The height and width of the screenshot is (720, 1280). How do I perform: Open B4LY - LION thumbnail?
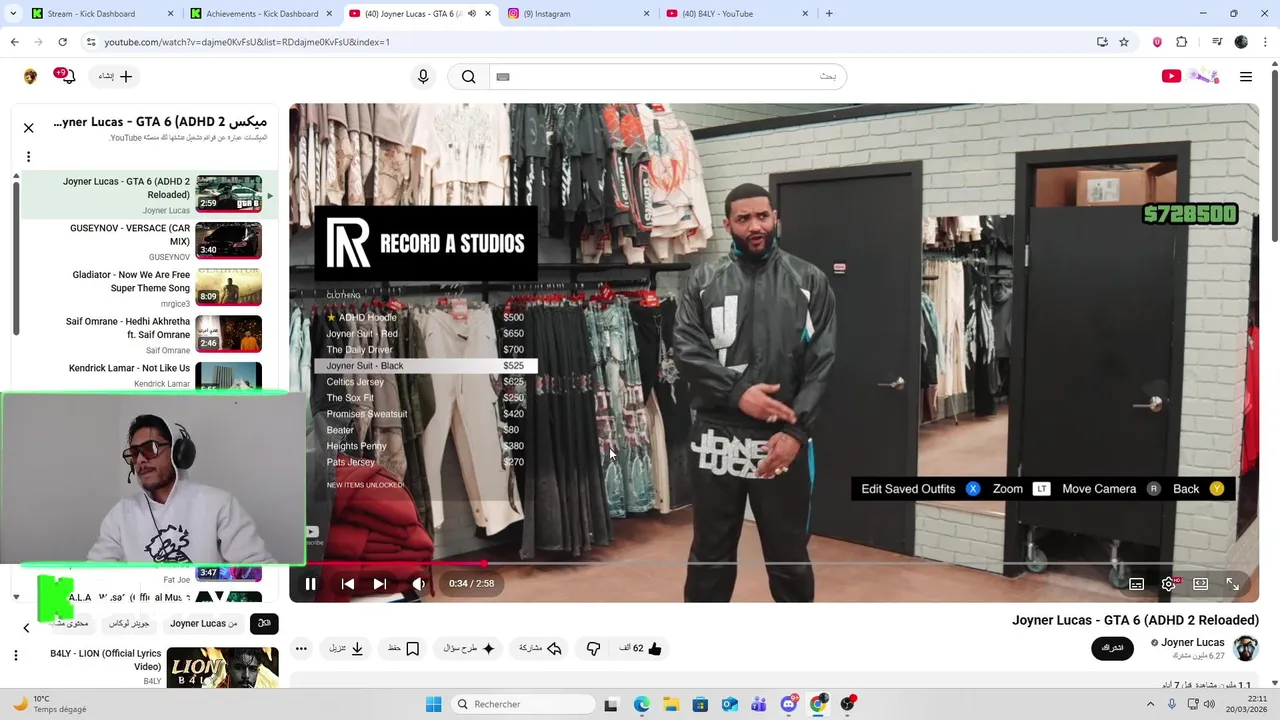tap(222, 668)
